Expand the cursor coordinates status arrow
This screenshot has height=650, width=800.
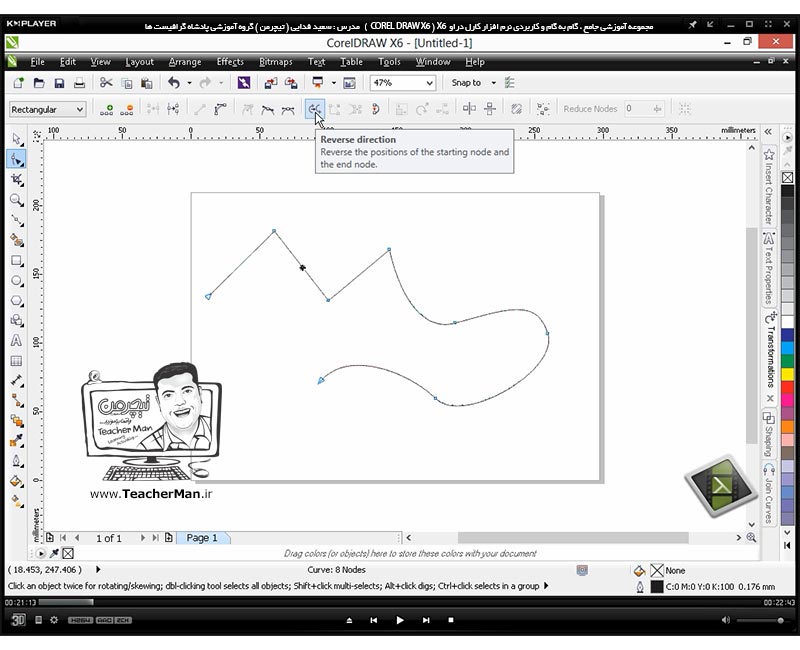[98, 569]
